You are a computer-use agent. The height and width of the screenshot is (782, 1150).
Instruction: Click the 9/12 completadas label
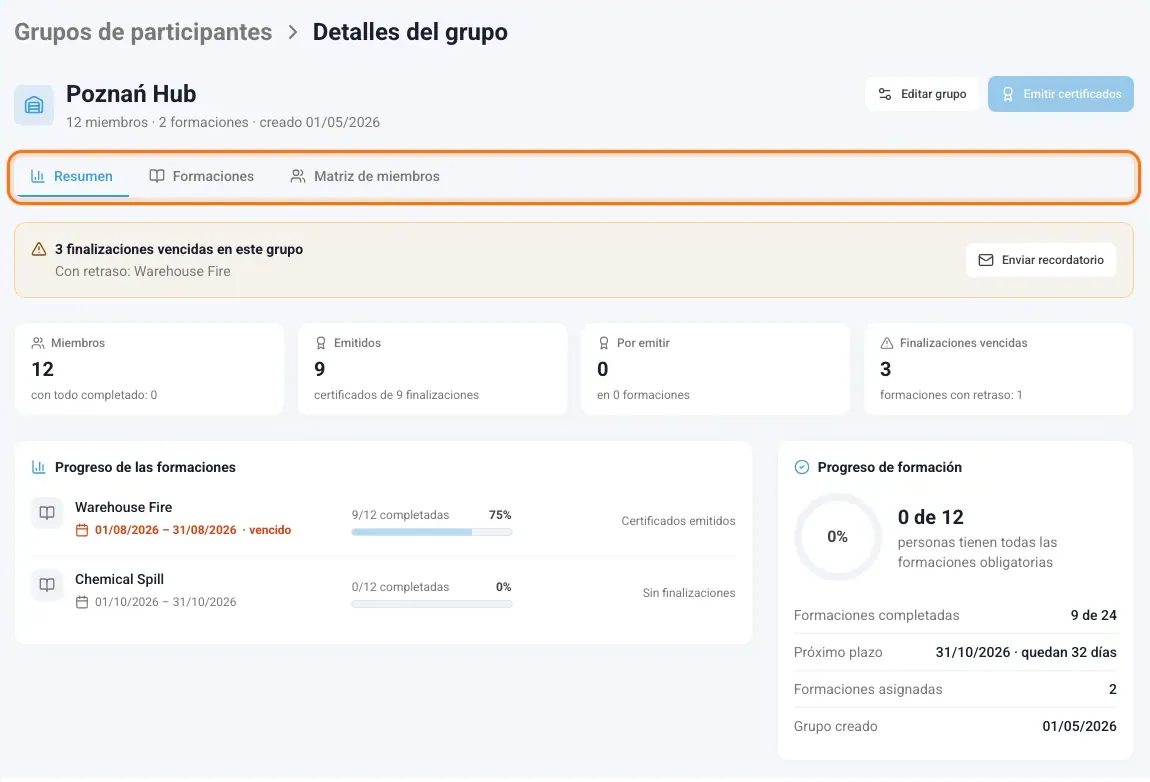(400, 515)
